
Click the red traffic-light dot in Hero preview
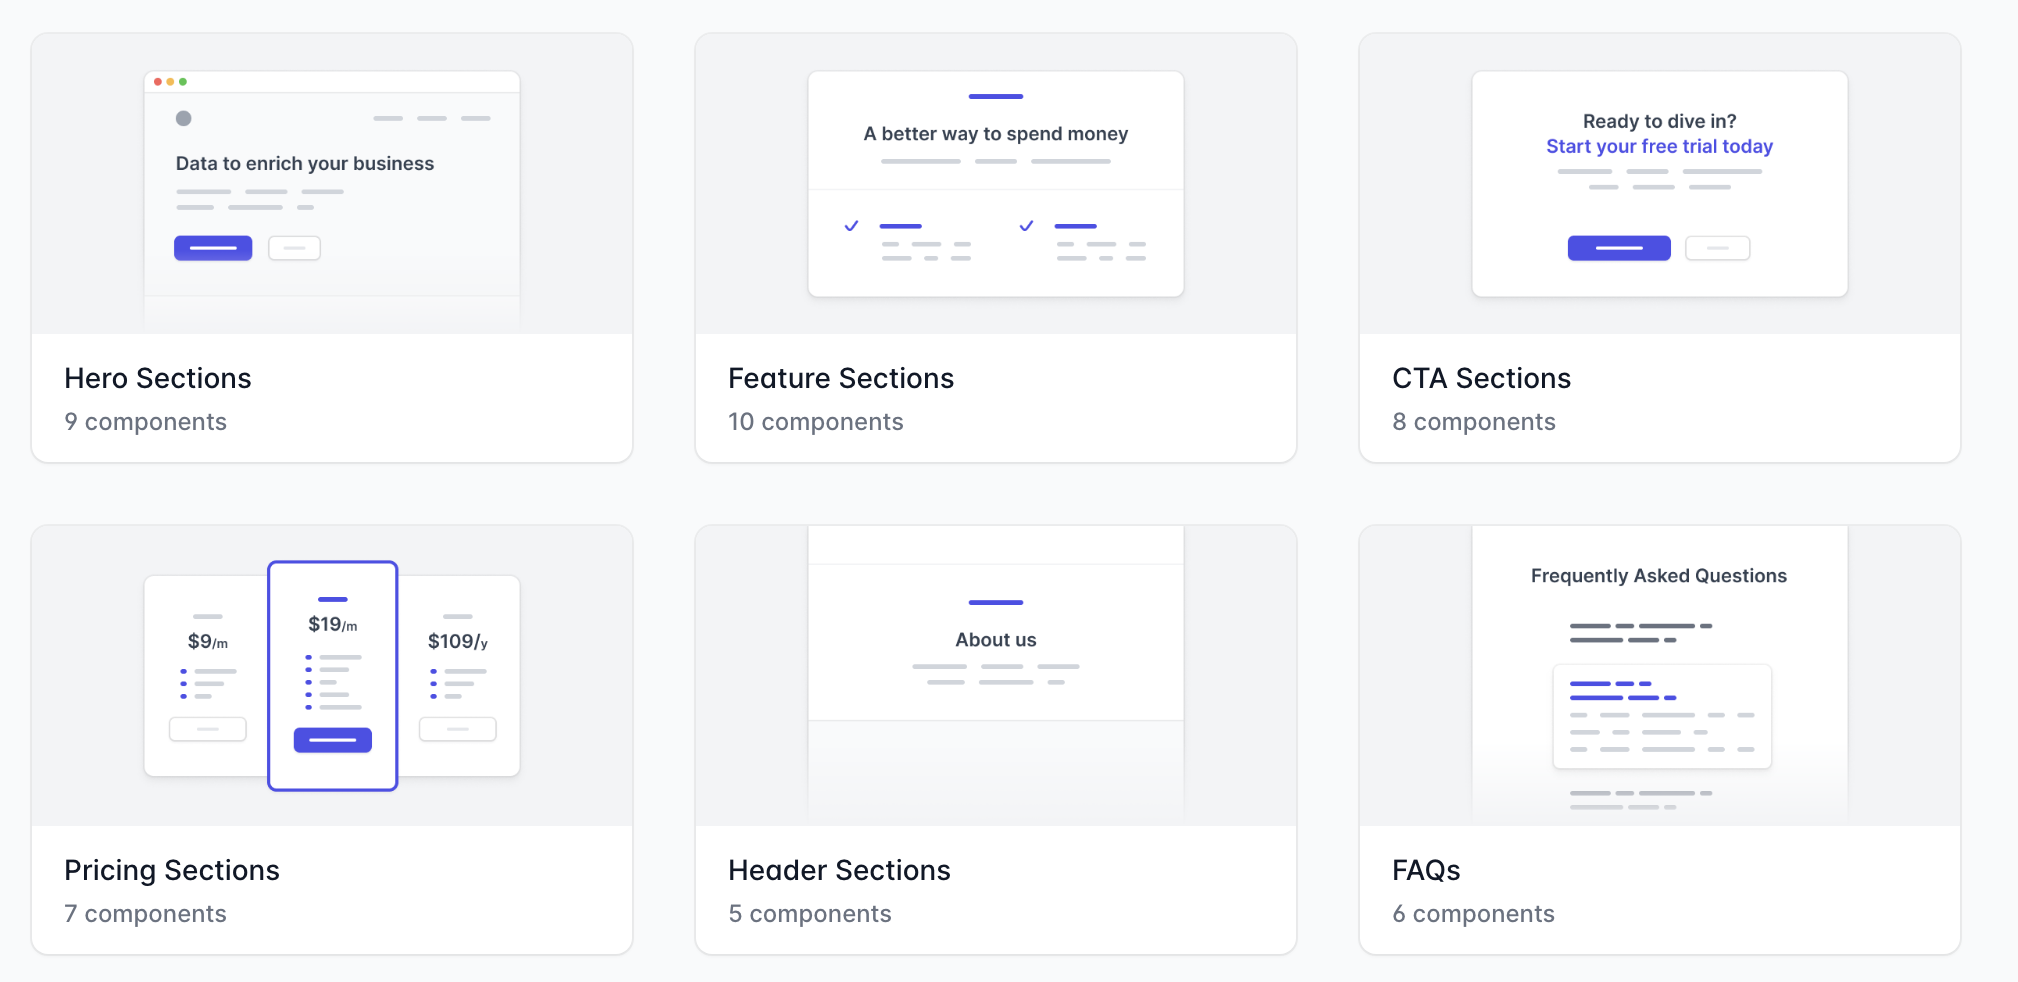158,82
